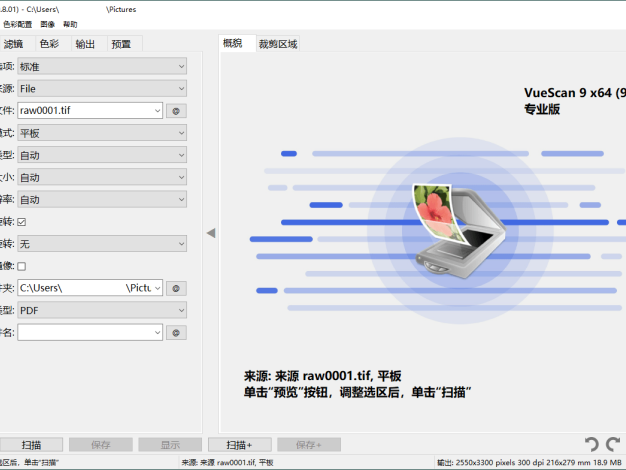Switch to the 色彩 tab
The image size is (626, 470).
click(50, 44)
